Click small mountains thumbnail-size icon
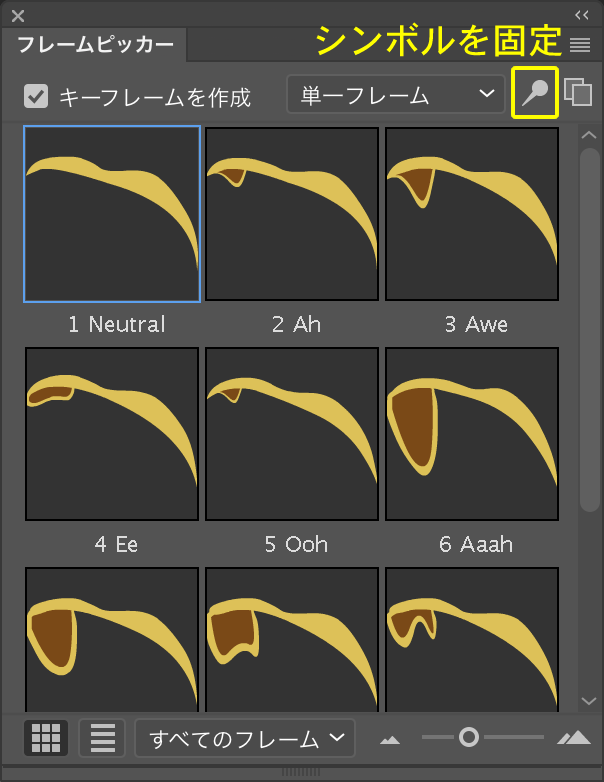This screenshot has height=782, width=604. 390,740
